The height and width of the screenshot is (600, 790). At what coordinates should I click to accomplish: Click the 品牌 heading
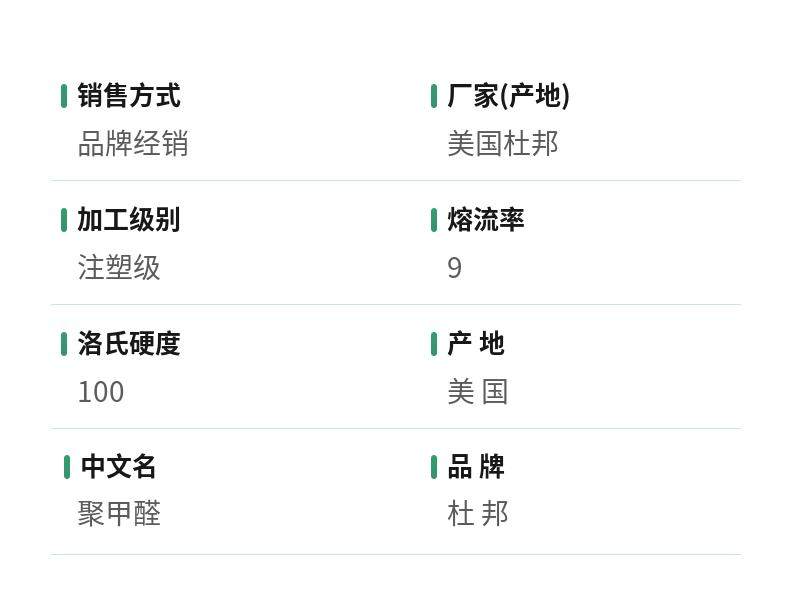tap(476, 466)
